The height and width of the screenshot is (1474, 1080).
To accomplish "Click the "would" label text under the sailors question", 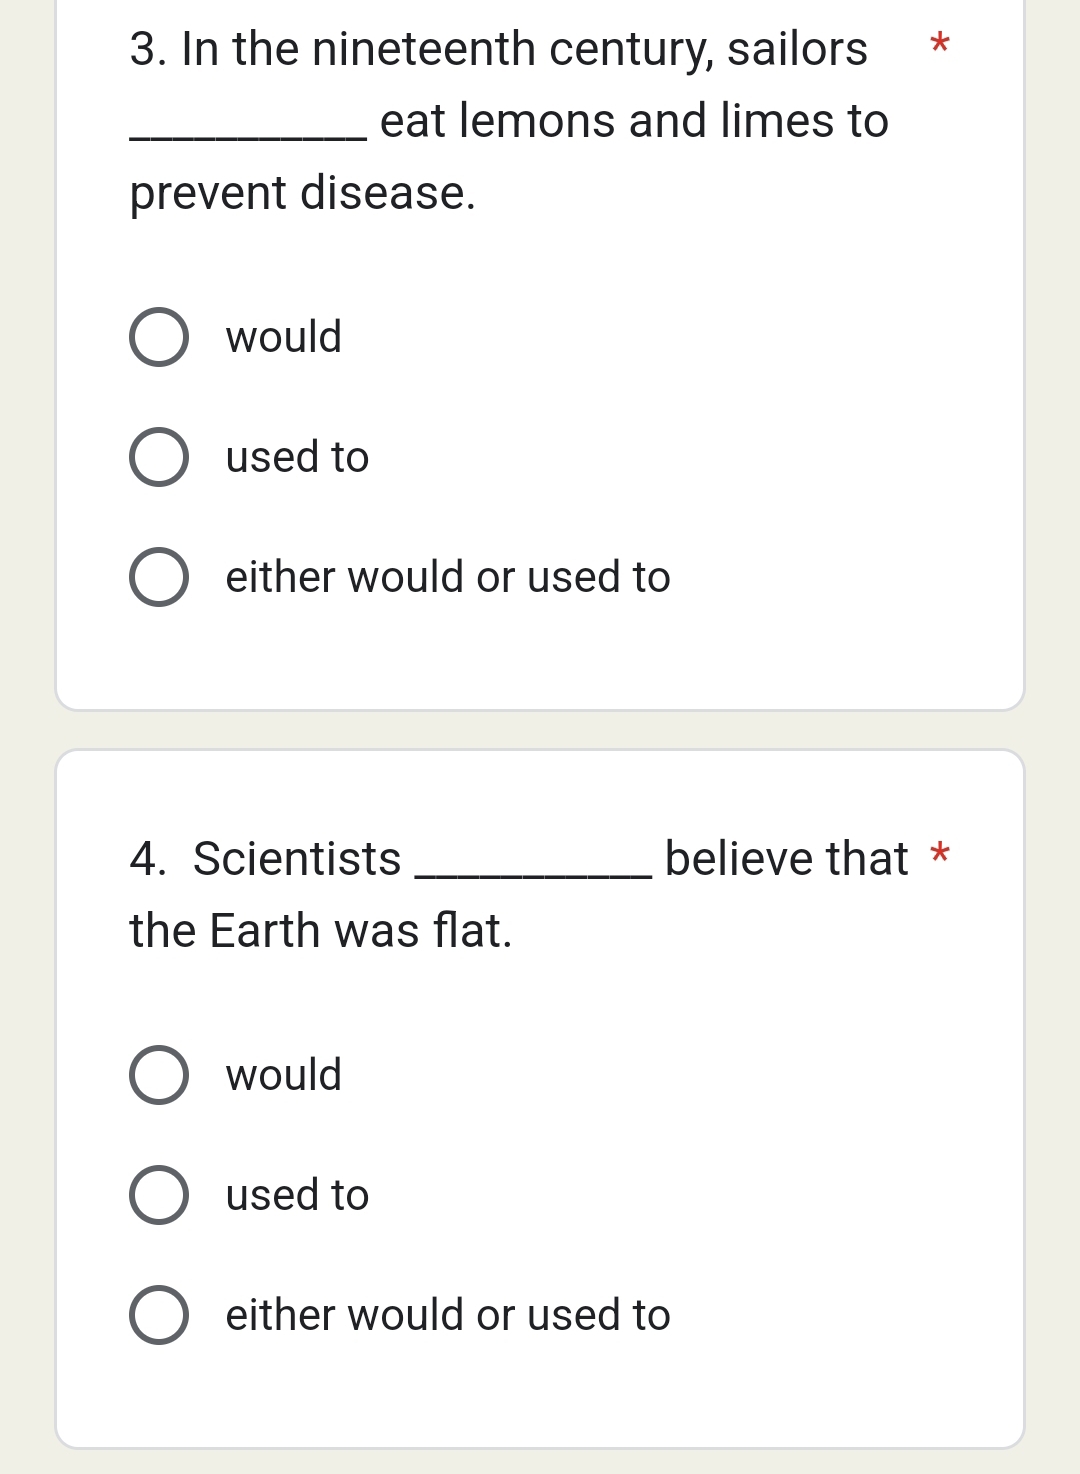I will 284,337.
